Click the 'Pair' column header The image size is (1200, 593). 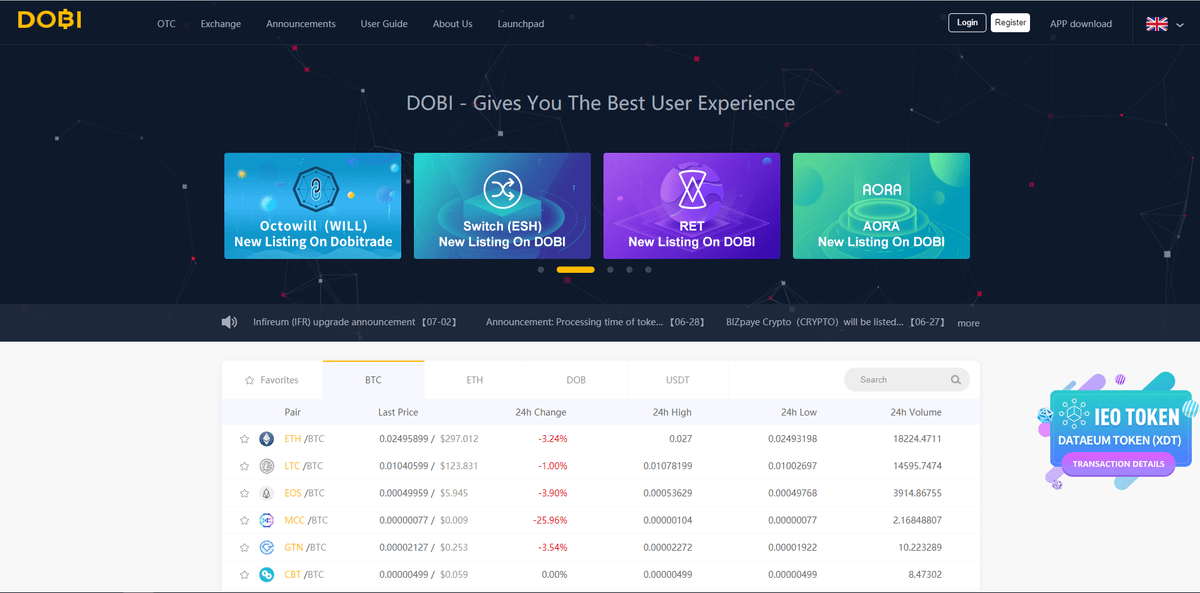292,412
